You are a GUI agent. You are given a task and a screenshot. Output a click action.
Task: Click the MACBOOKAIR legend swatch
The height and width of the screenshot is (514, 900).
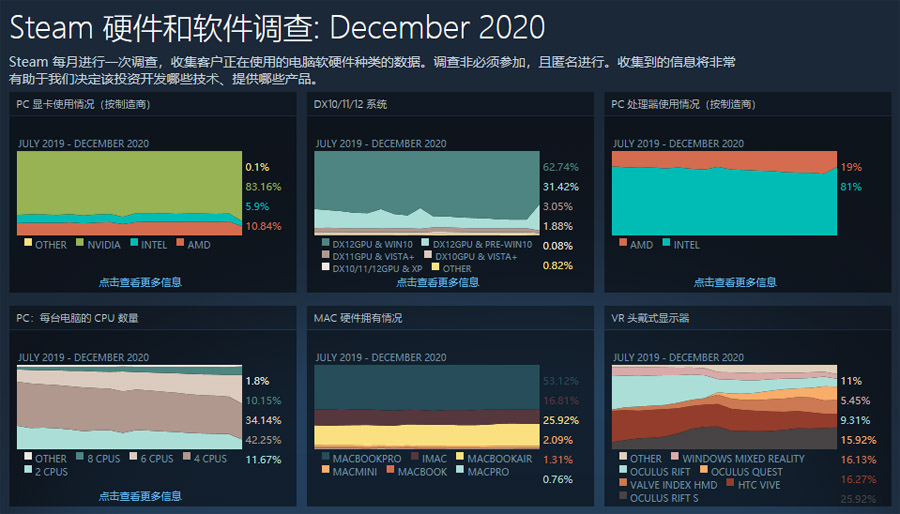click(460, 456)
